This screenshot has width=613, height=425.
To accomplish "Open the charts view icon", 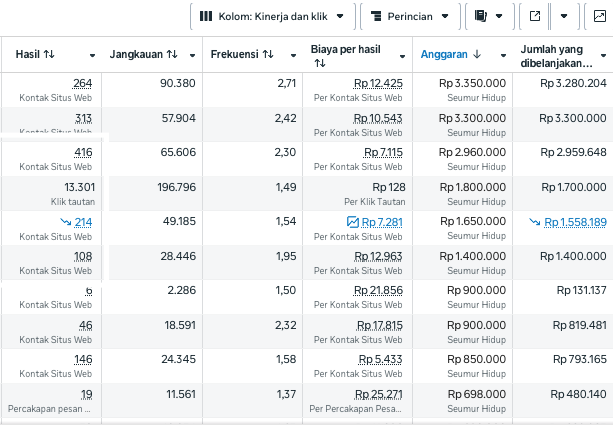I will coord(599,16).
